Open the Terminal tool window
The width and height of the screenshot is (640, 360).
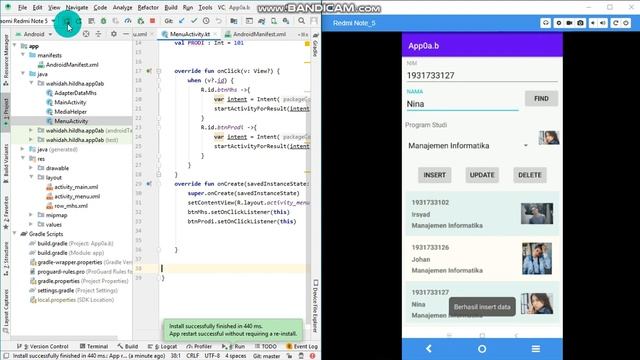pyautogui.click(x=94, y=346)
